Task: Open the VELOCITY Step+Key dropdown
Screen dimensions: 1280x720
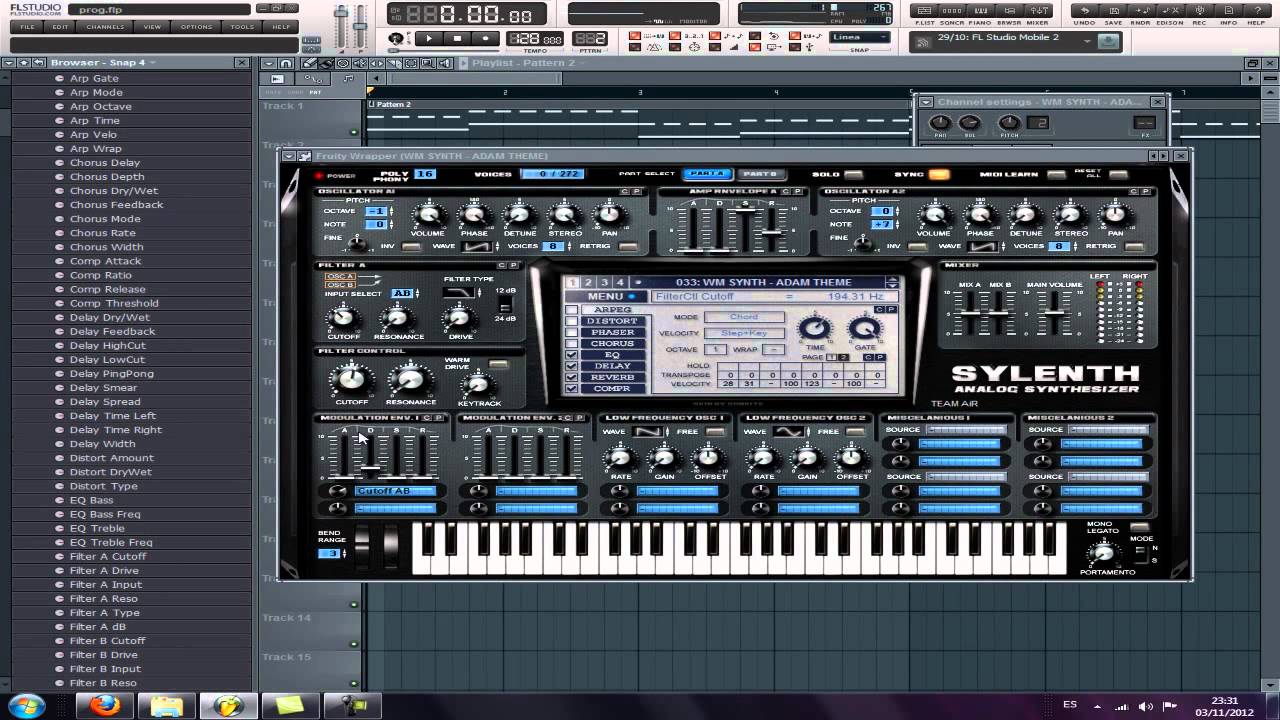Action: pos(744,333)
